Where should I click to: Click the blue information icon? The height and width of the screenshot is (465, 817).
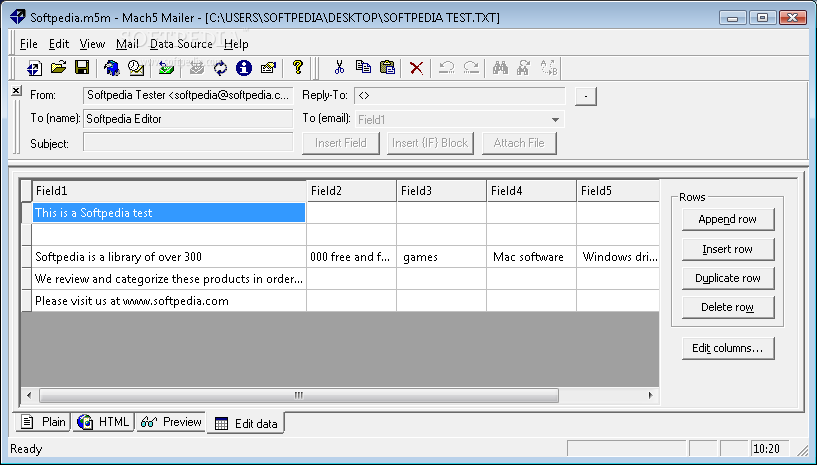(x=243, y=68)
